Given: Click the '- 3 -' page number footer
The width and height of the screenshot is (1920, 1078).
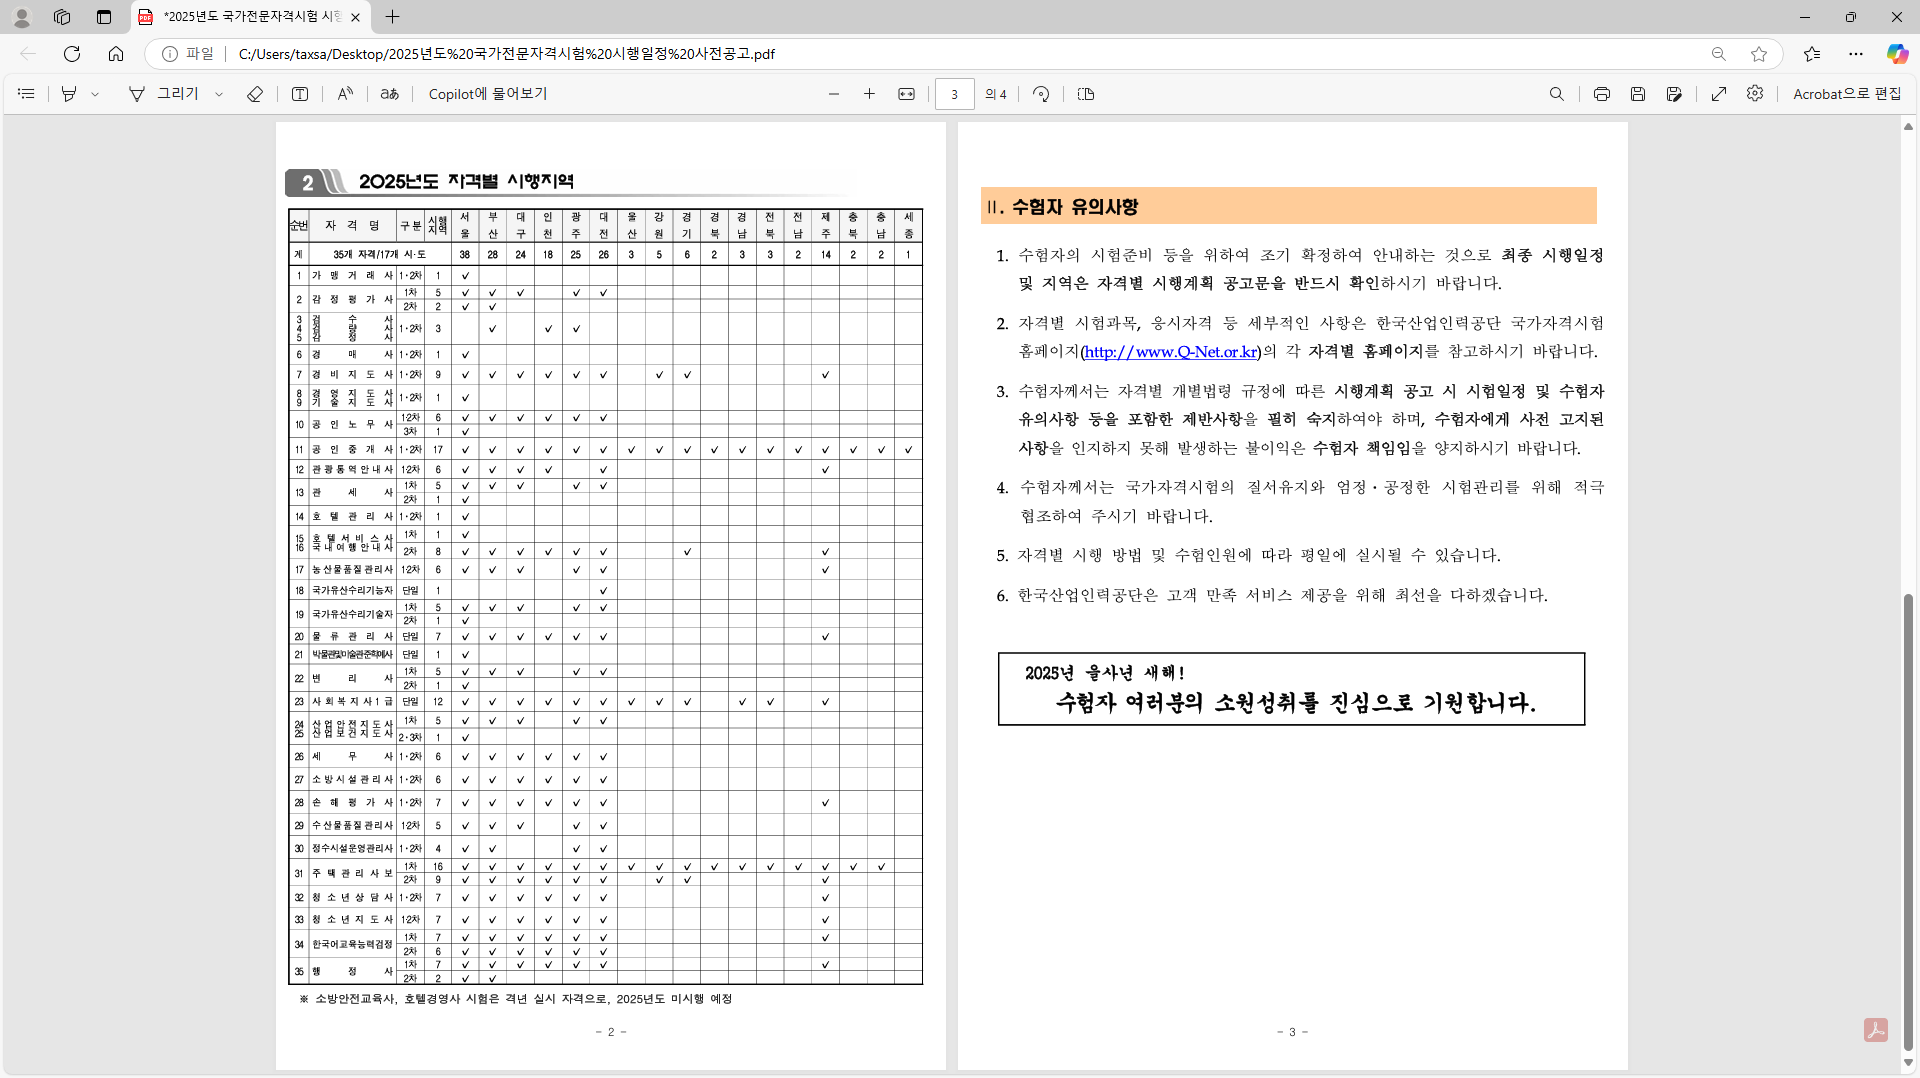Looking at the screenshot, I should 1292,1032.
